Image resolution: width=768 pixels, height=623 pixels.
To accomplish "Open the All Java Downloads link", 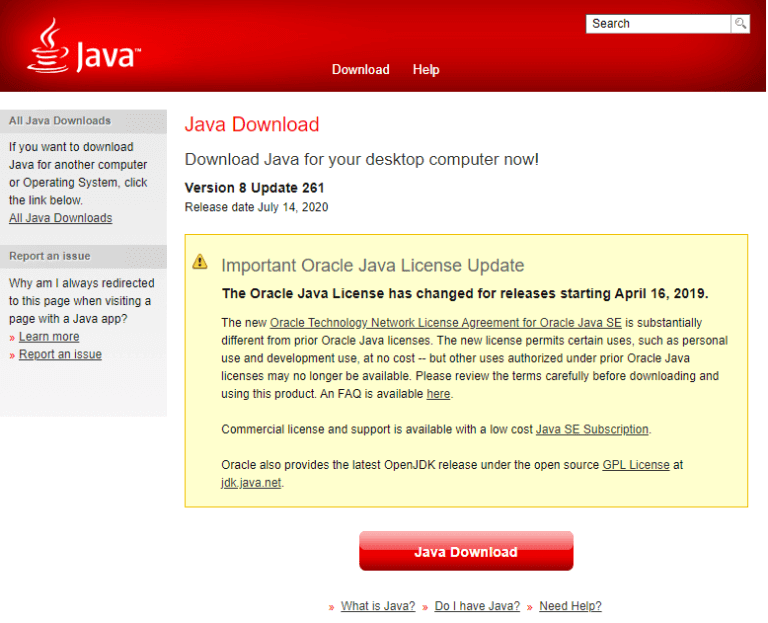I will [x=61, y=218].
